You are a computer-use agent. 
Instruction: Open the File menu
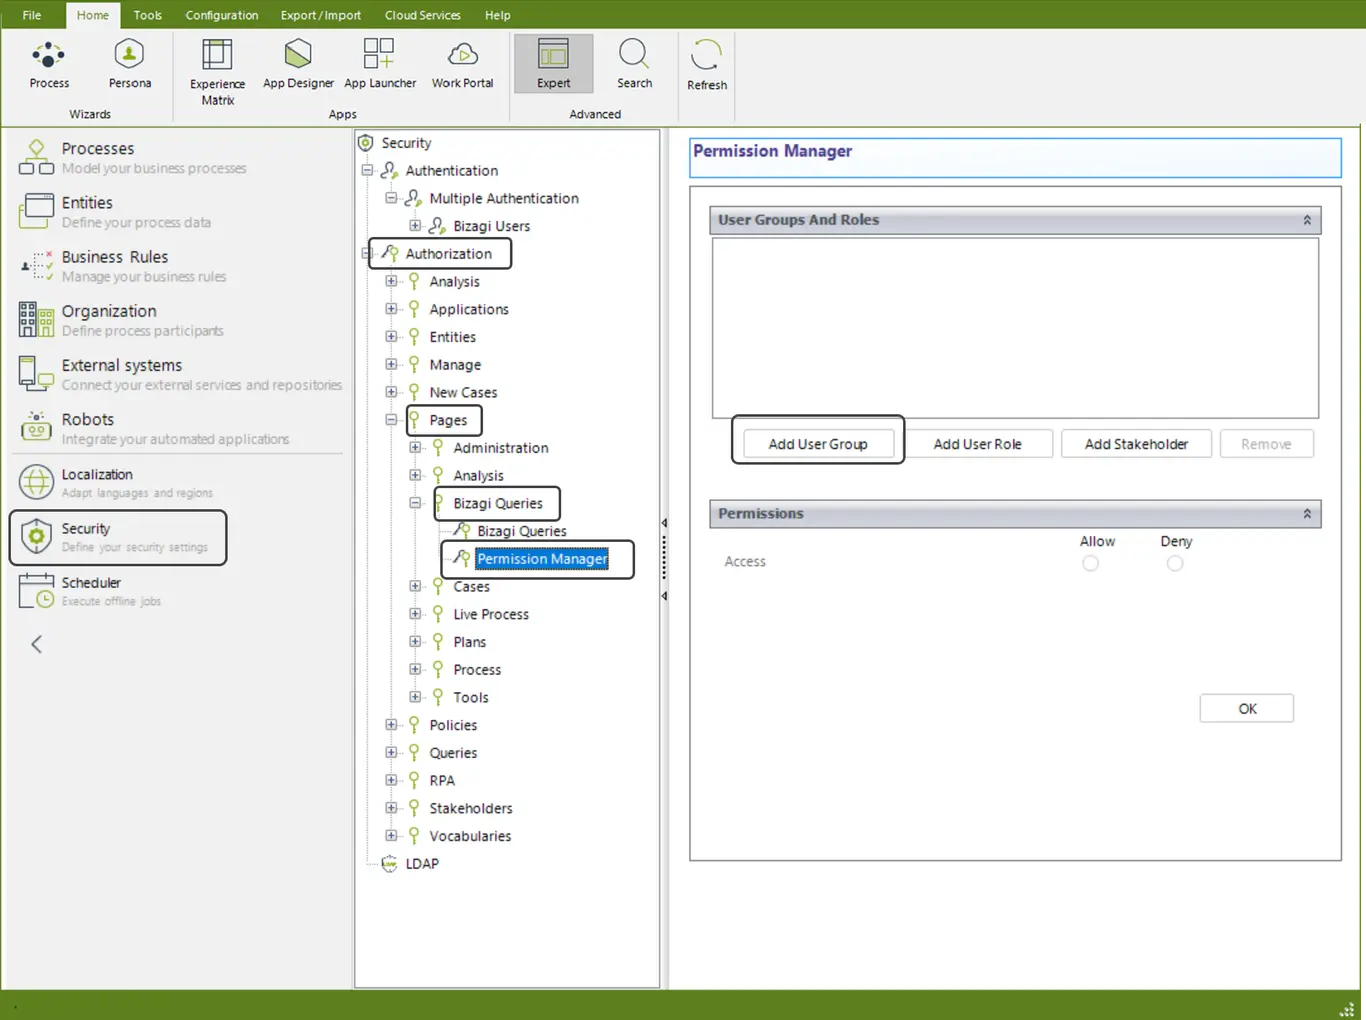point(32,15)
